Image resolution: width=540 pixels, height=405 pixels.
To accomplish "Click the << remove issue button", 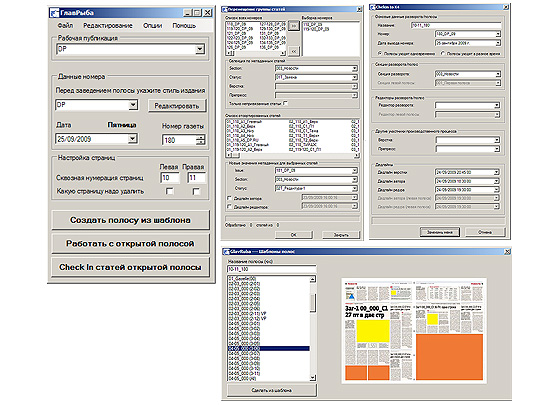I will [293, 51].
